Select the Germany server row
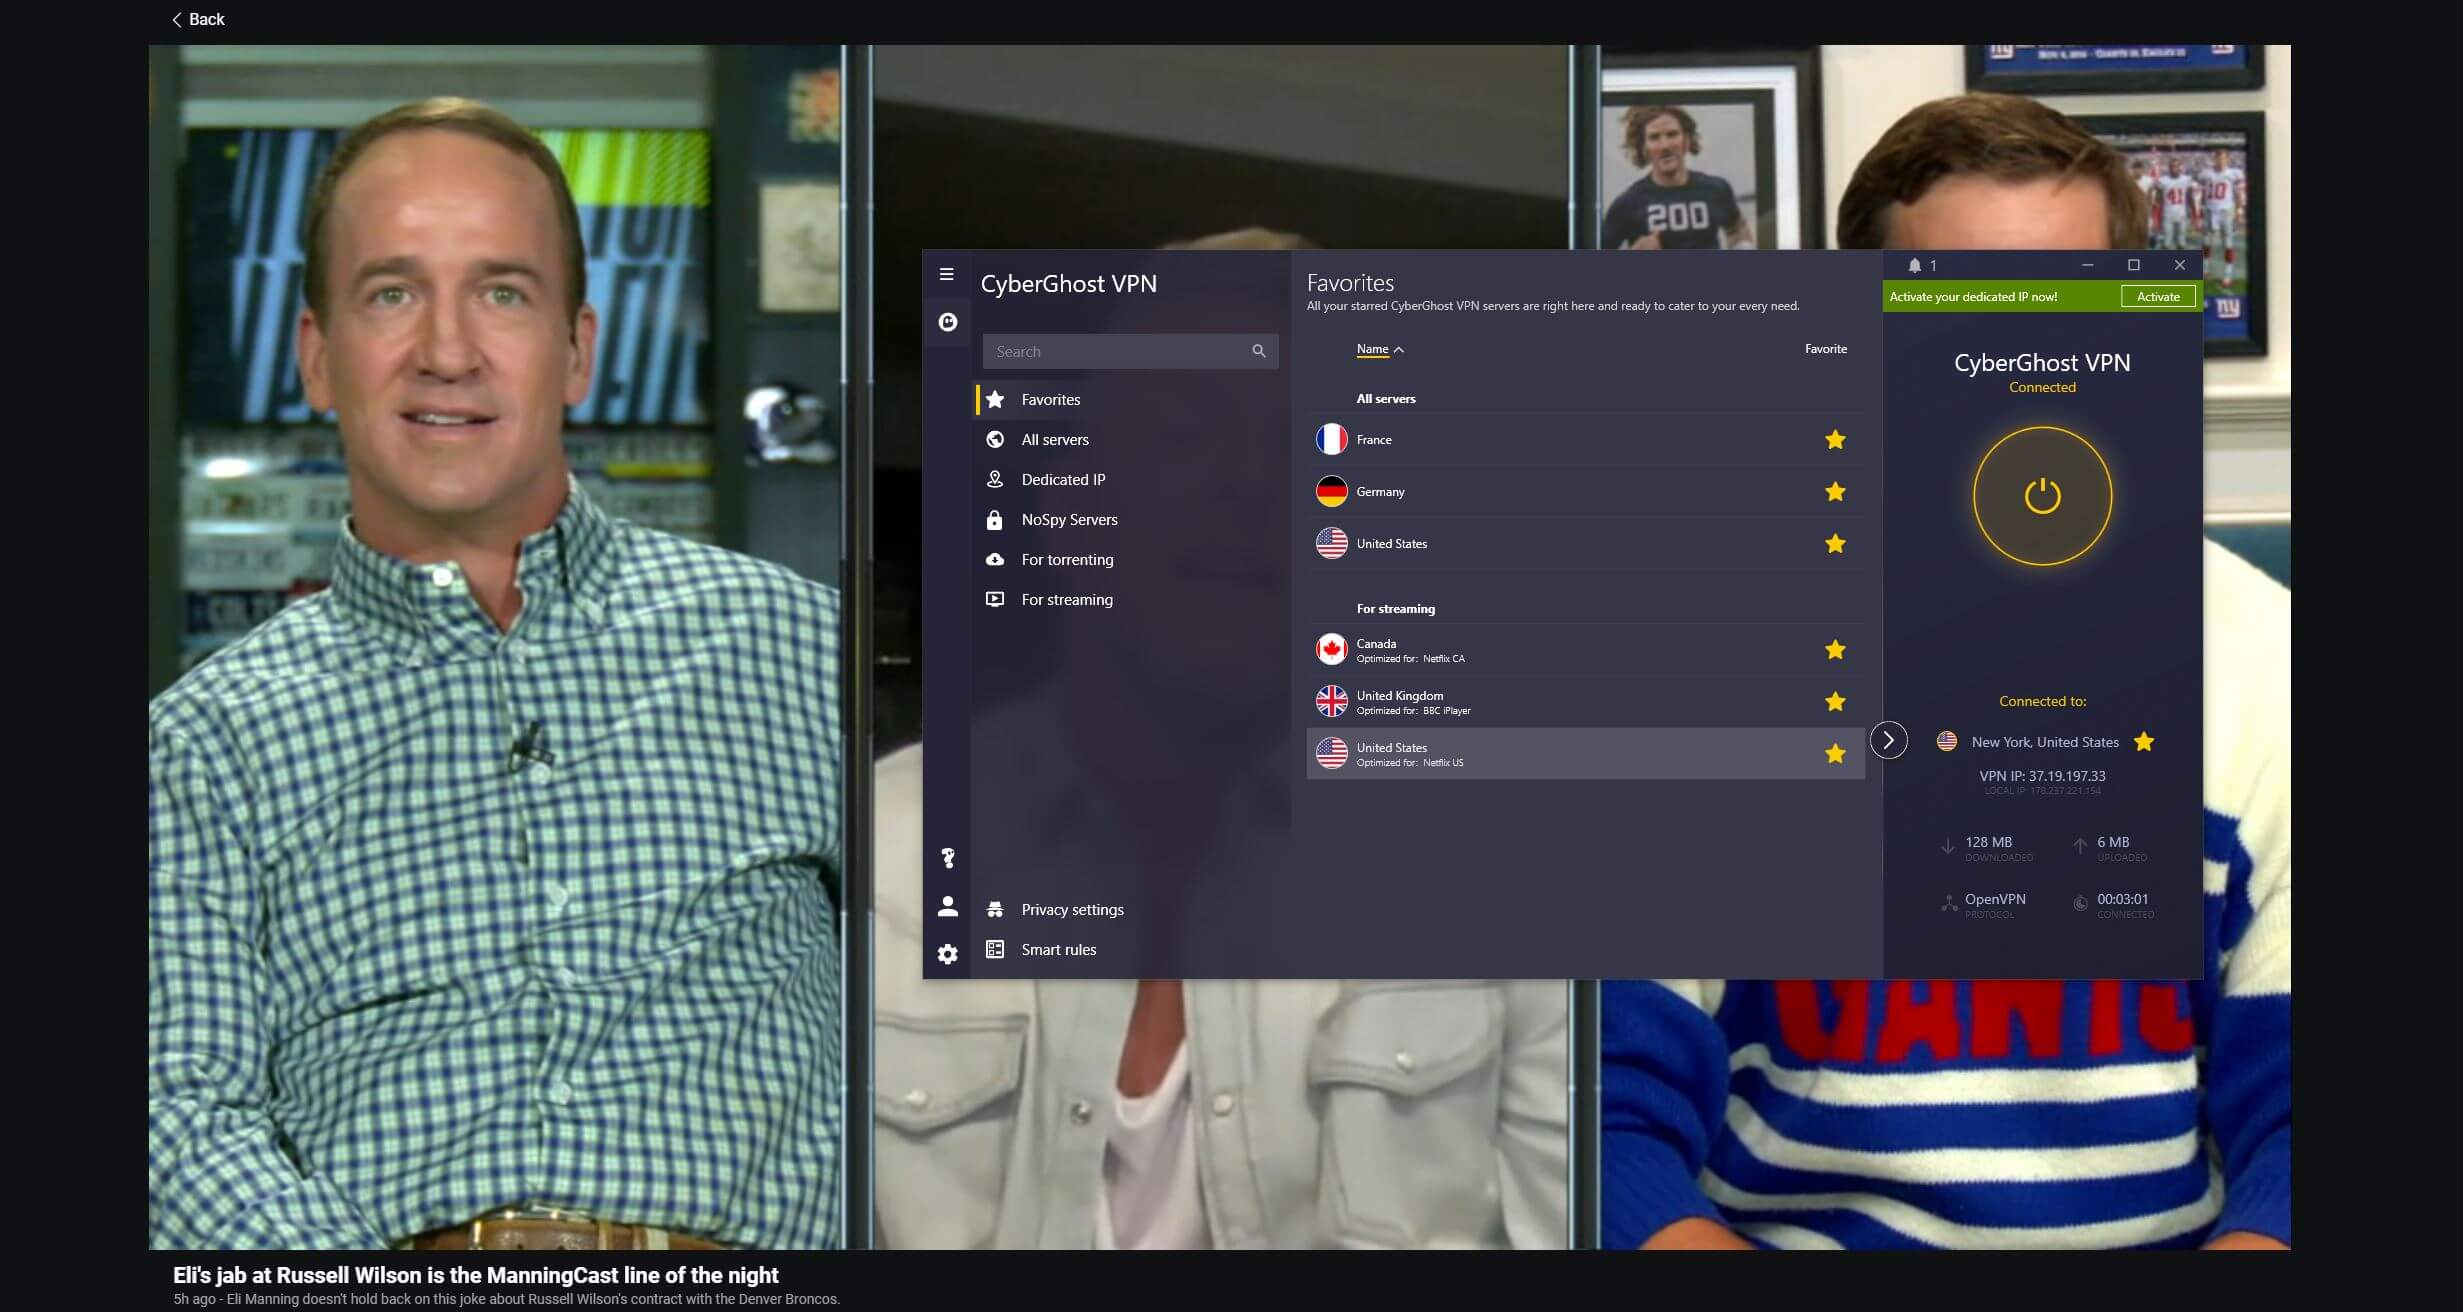 click(x=1585, y=491)
